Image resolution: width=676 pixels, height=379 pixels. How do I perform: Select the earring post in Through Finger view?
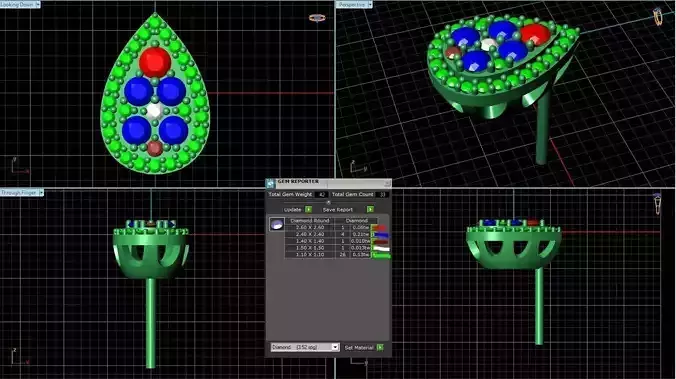(x=150, y=323)
